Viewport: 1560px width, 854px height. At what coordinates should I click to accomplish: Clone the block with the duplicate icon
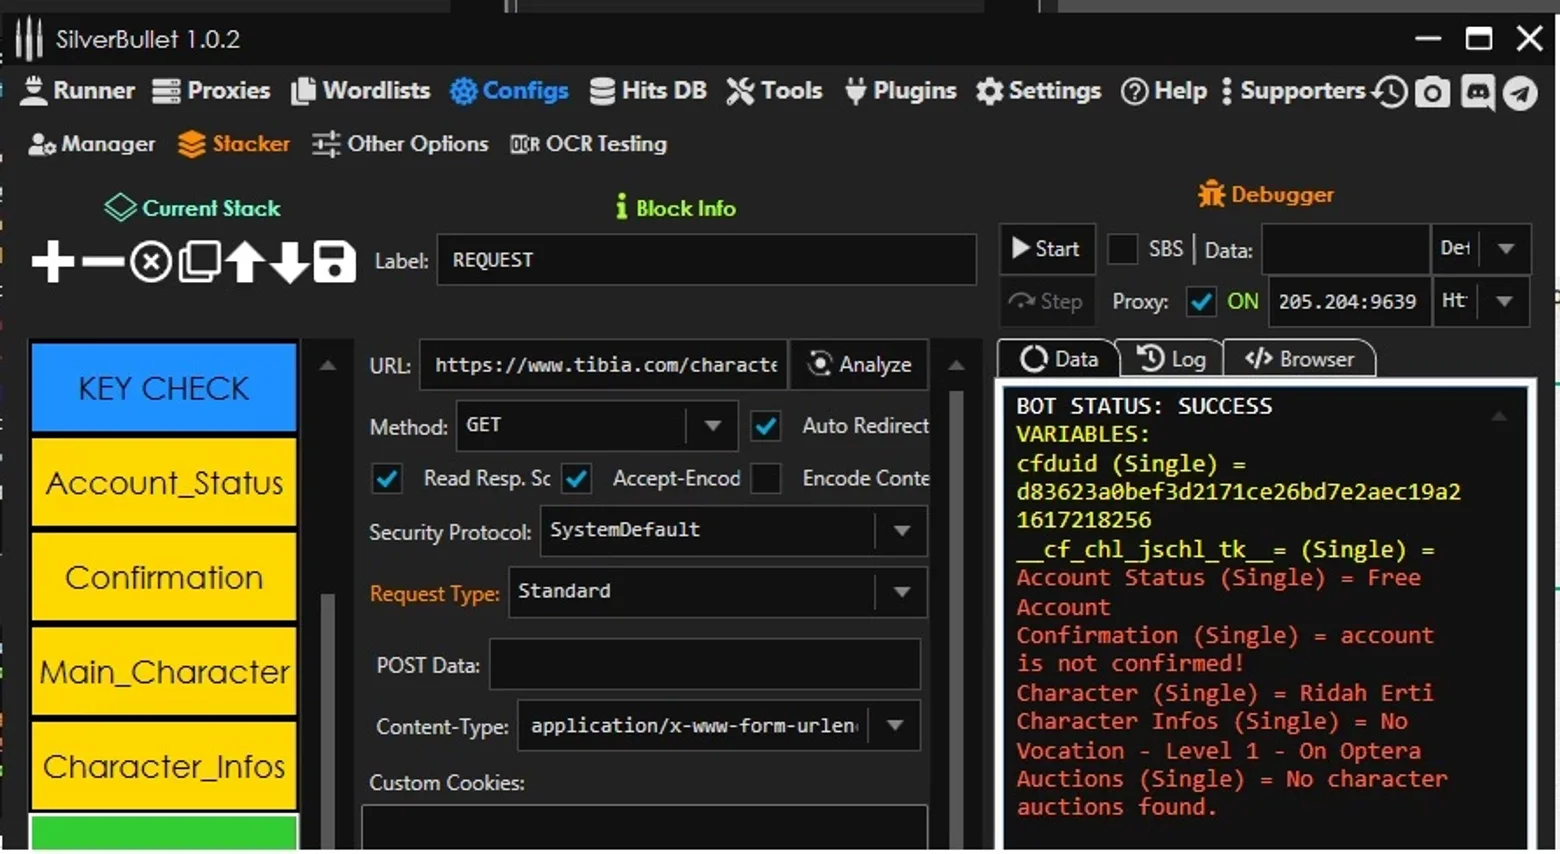(199, 262)
